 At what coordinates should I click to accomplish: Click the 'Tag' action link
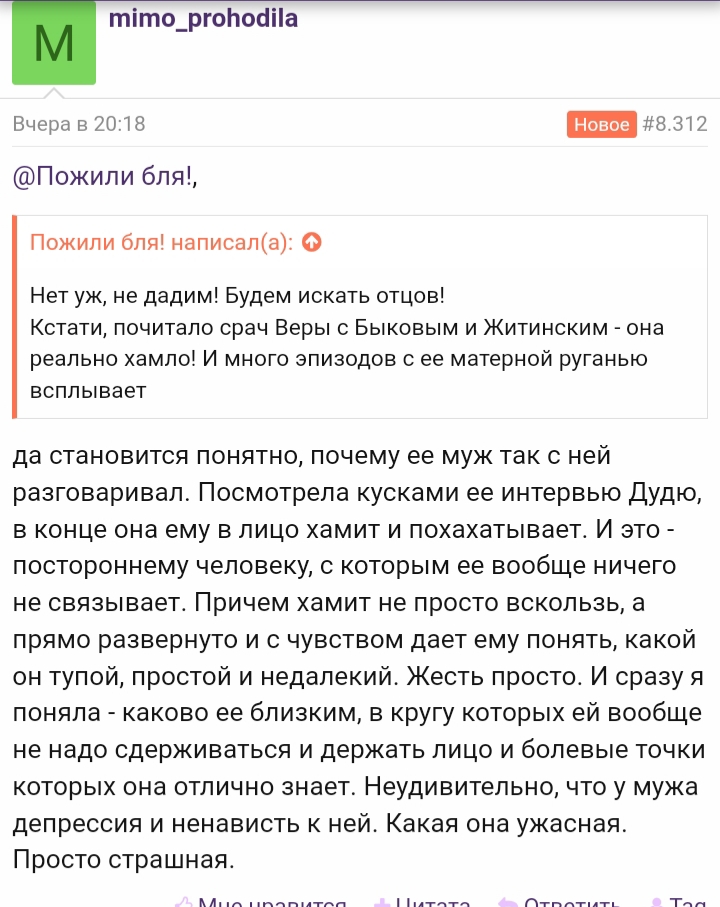pos(688,902)
